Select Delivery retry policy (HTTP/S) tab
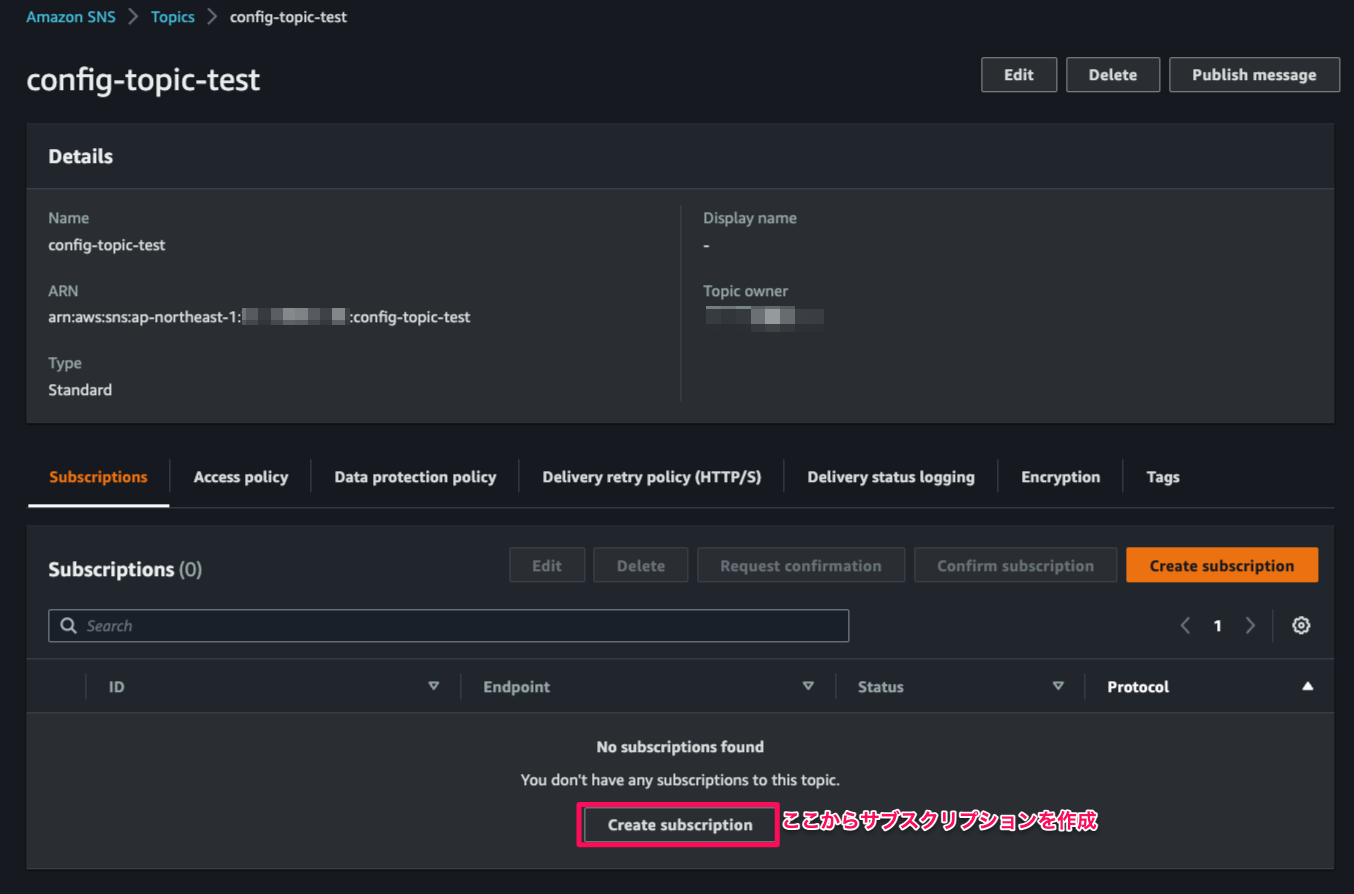The width and height of the screenshot is (1354, 894). click(x=652, y=477)
